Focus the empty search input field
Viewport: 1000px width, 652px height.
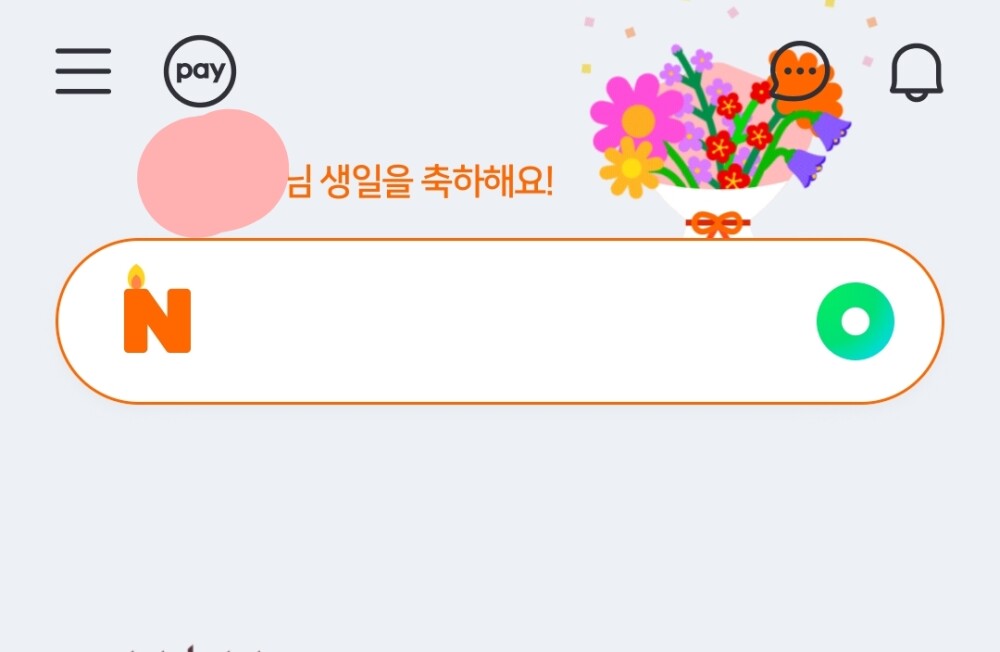pos(500,321)
